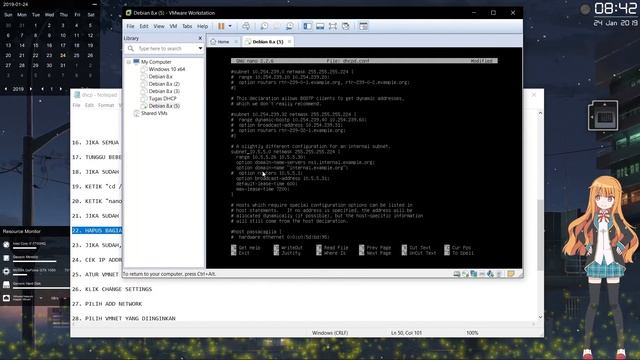The height and width of the screenshot is (360, 640).
Task: Open the Tabs menu in VMware
Action: 187,26
